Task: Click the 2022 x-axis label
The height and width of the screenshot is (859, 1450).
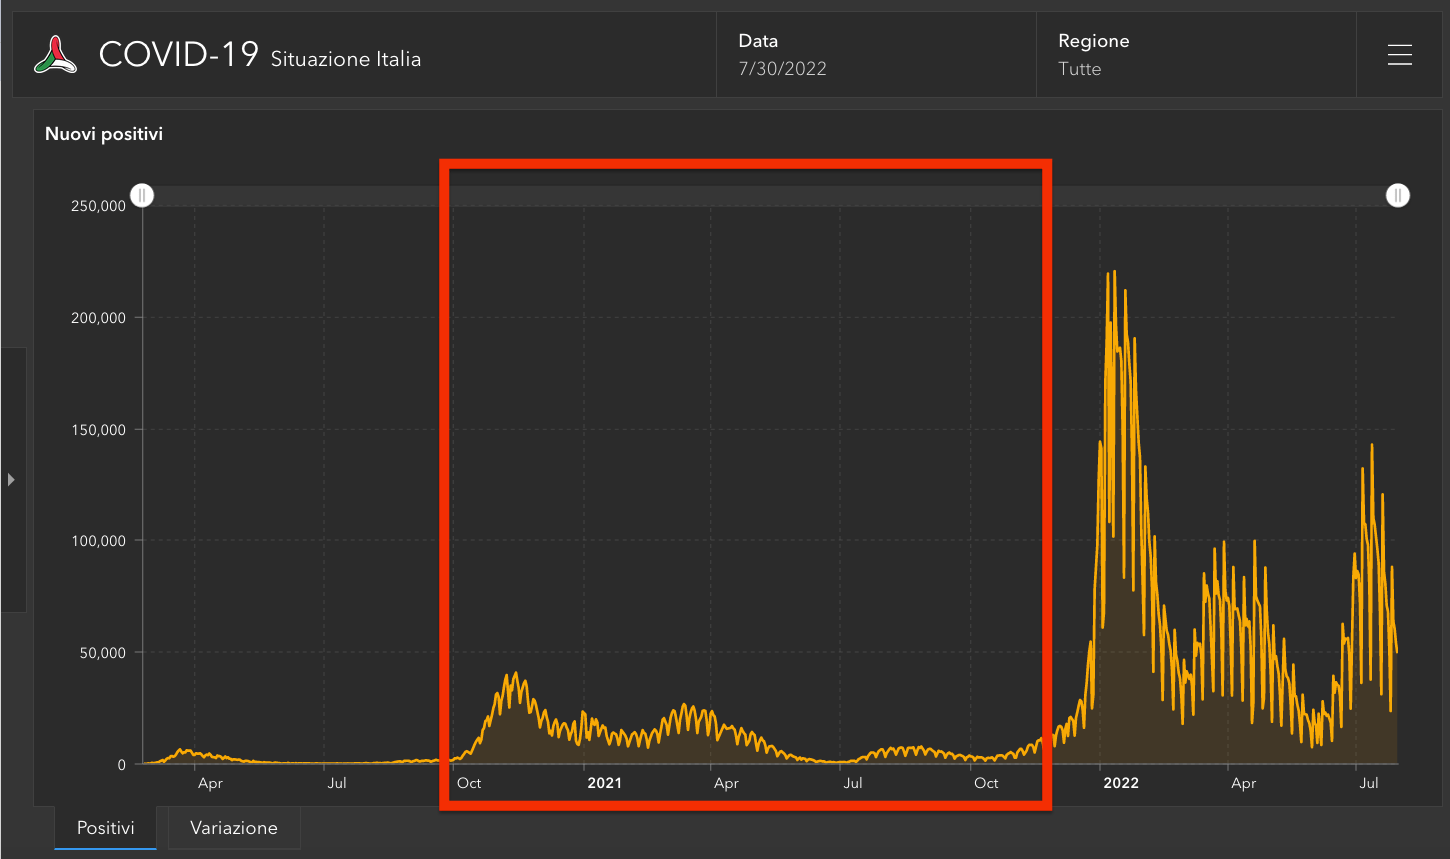Action: point(1120,783)
